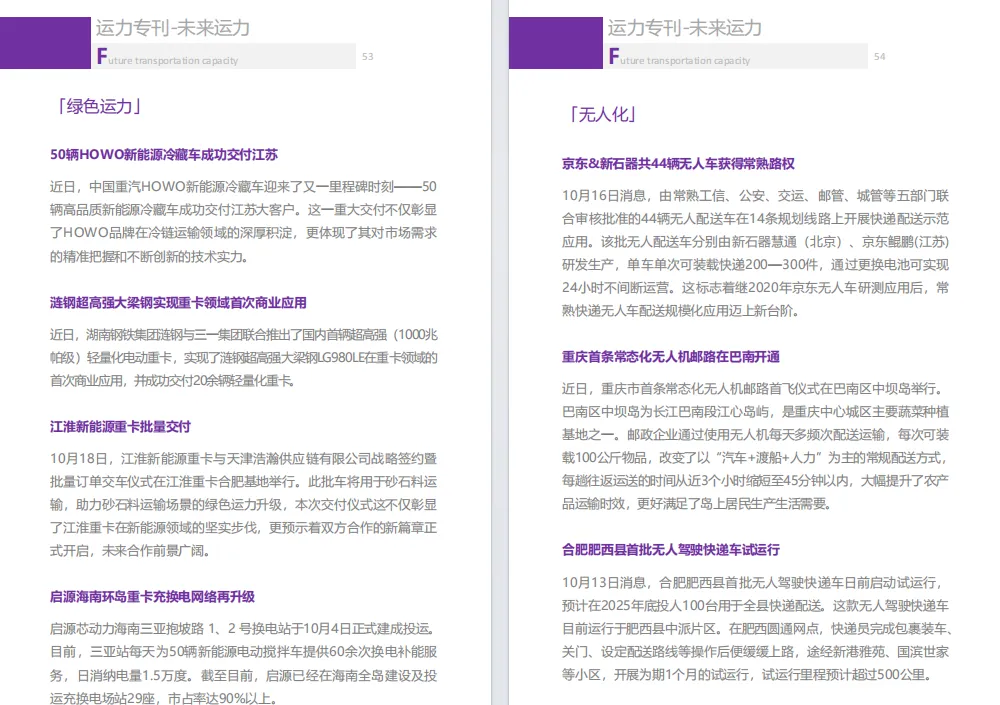Click the '「绿色运力」' section title

[99, 107]
